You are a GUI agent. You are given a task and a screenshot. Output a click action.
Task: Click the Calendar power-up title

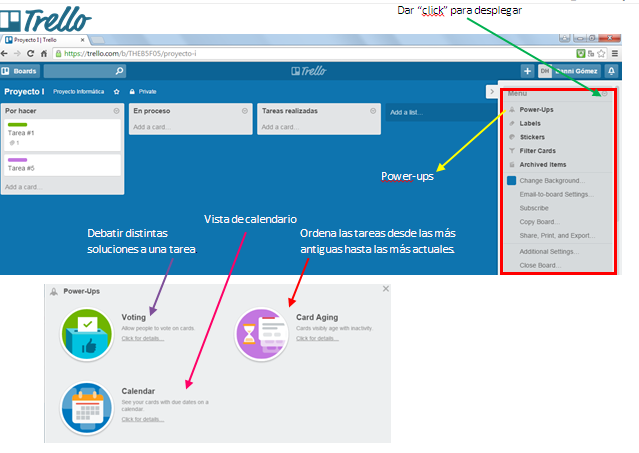[x=138, y=391]
